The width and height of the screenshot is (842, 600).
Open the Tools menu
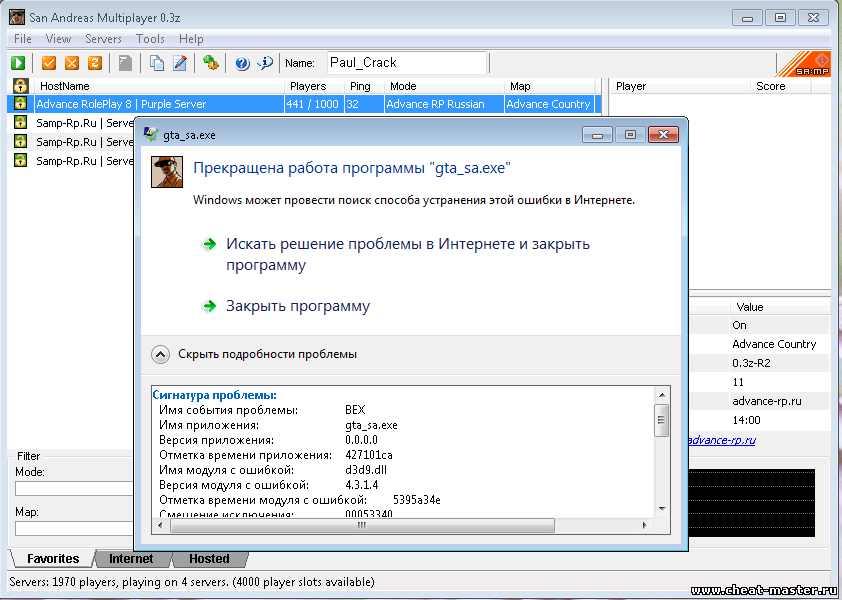pos(150,39)
